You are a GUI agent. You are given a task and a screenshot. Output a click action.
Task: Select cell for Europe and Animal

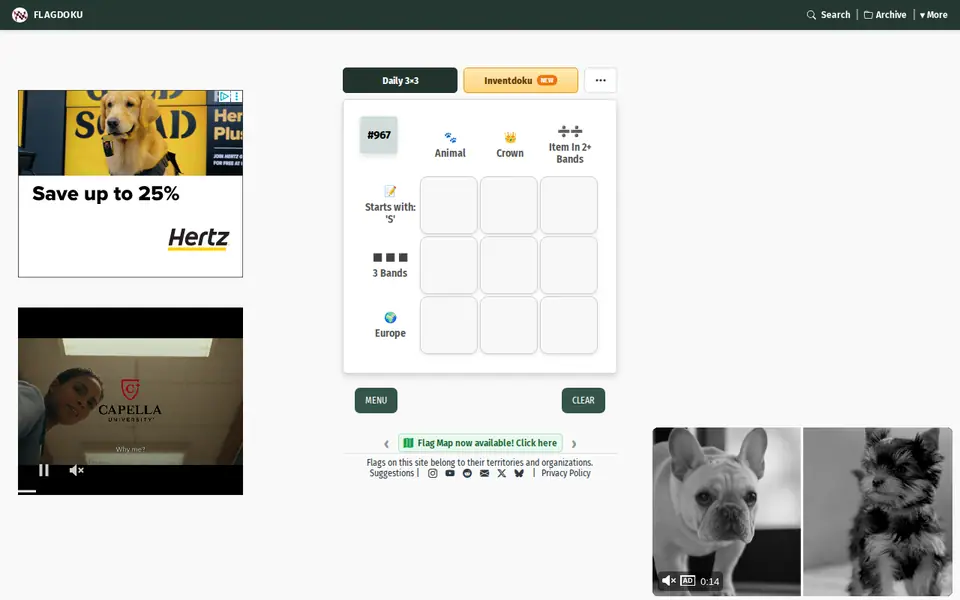[449, 325]
